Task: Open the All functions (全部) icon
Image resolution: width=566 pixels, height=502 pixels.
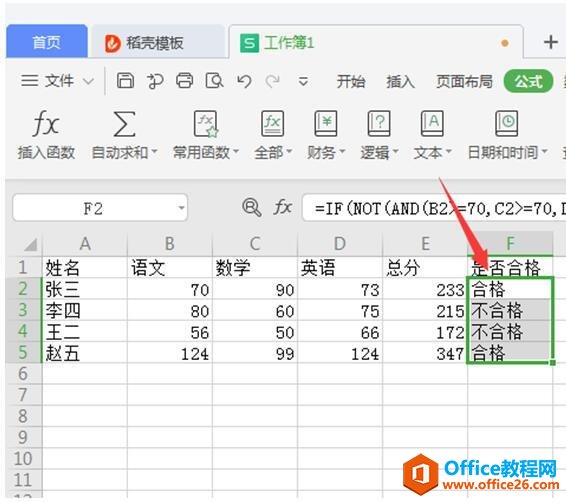Action: click(x=273, y=124)
